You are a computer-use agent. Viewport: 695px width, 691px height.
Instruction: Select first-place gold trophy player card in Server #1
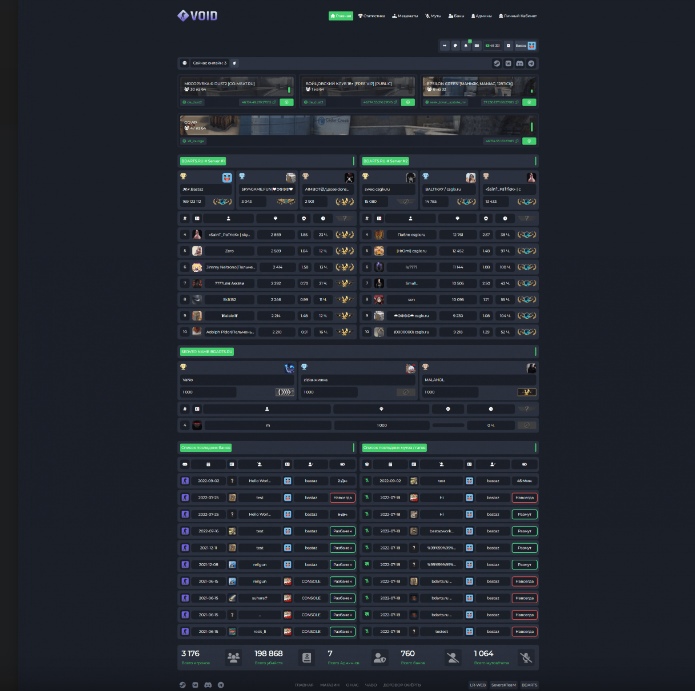208,189
